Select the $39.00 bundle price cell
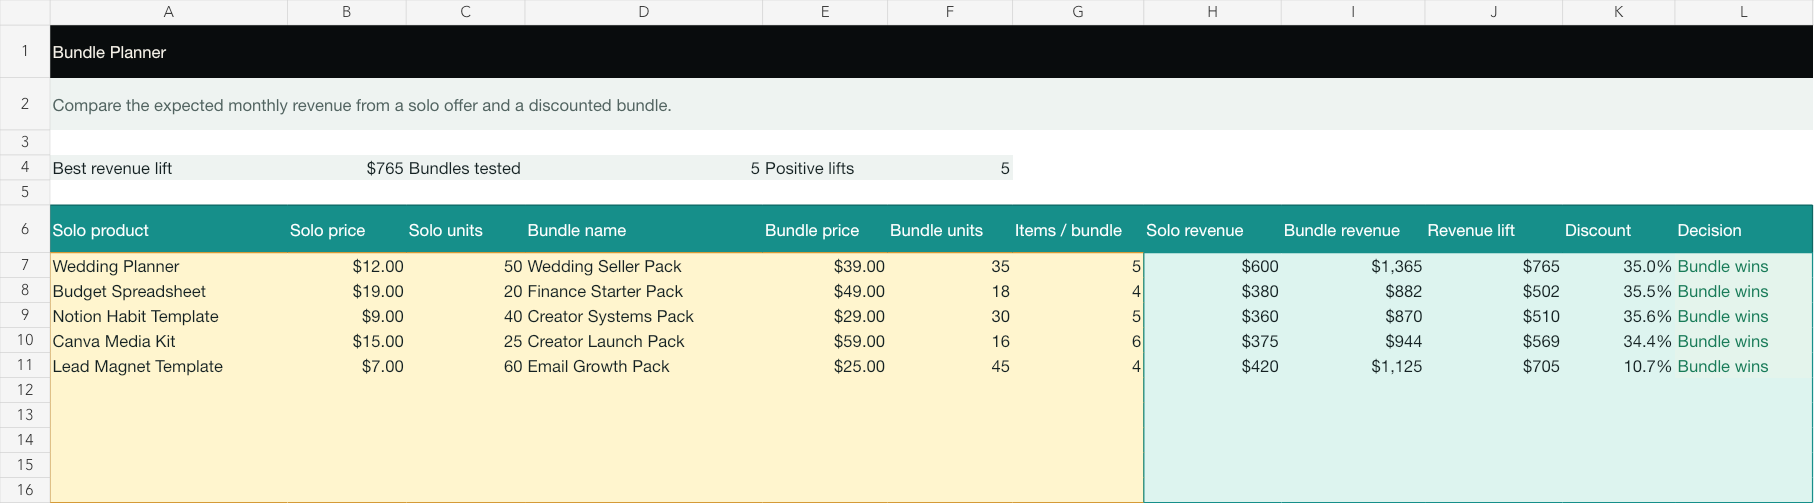 (825, 266)
